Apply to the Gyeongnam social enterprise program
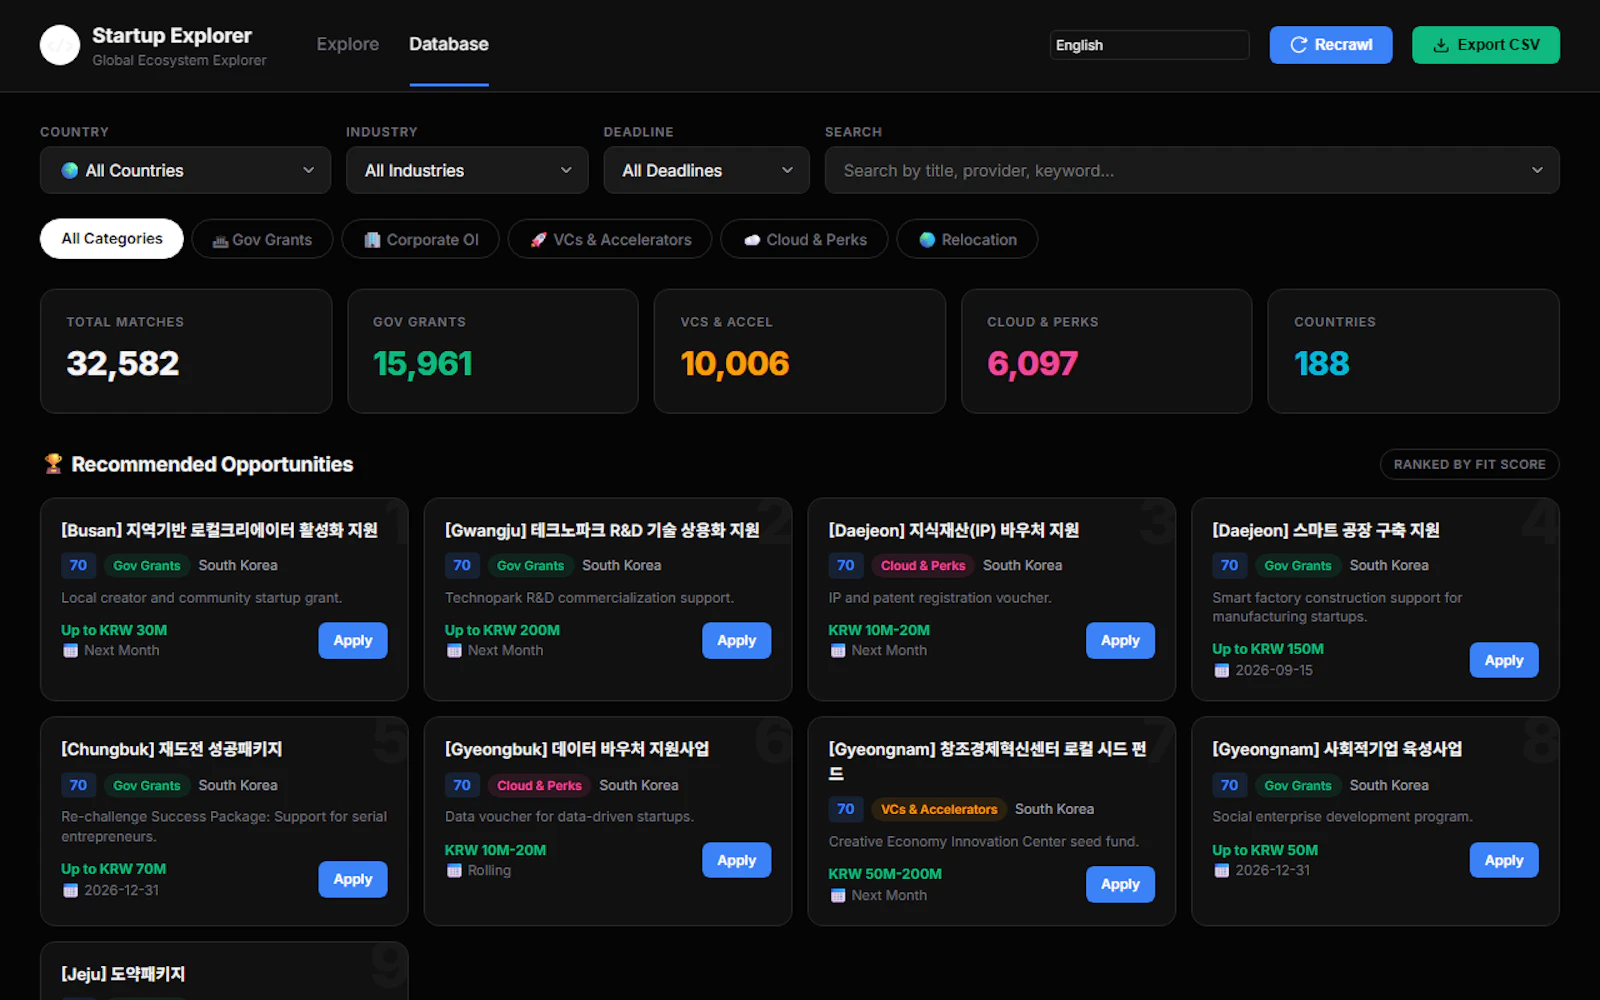The width and height of the screenshot is (1600, 1000). [x=1504, y=861]
